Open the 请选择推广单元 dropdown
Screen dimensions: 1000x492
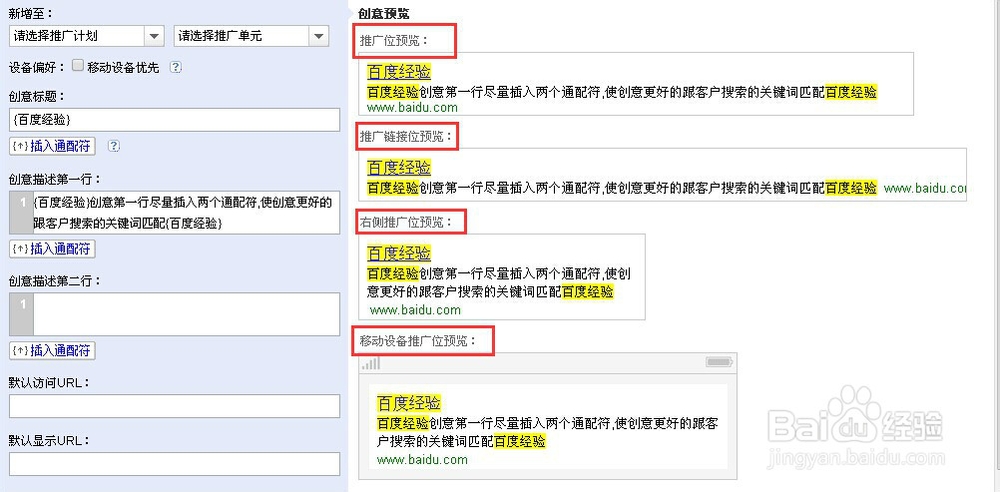(251, 36)
